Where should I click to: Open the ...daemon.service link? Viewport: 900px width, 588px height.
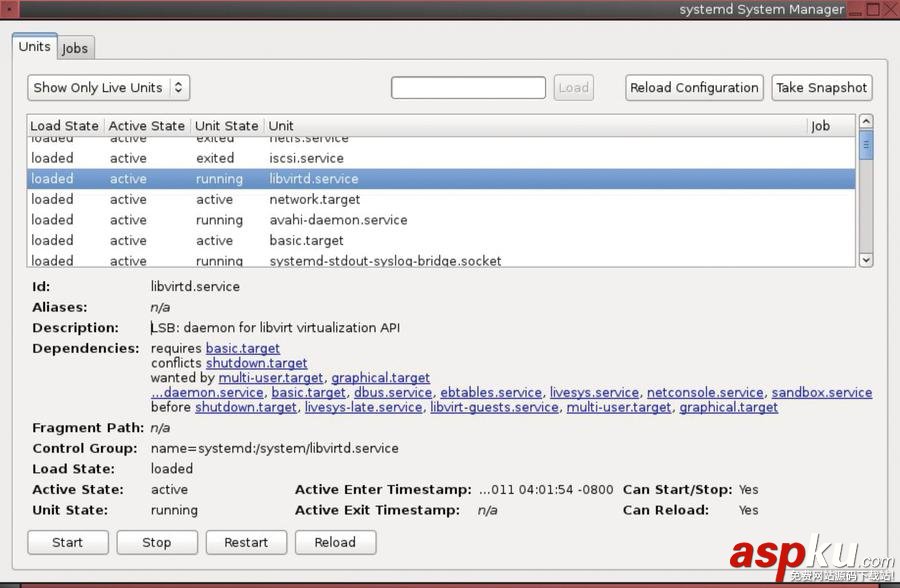tap(207, 393)
